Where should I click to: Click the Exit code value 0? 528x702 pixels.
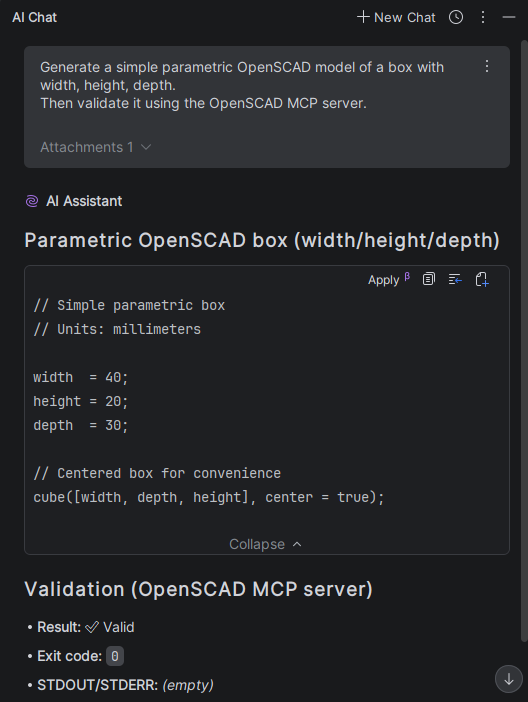click(x=115, y=656)
